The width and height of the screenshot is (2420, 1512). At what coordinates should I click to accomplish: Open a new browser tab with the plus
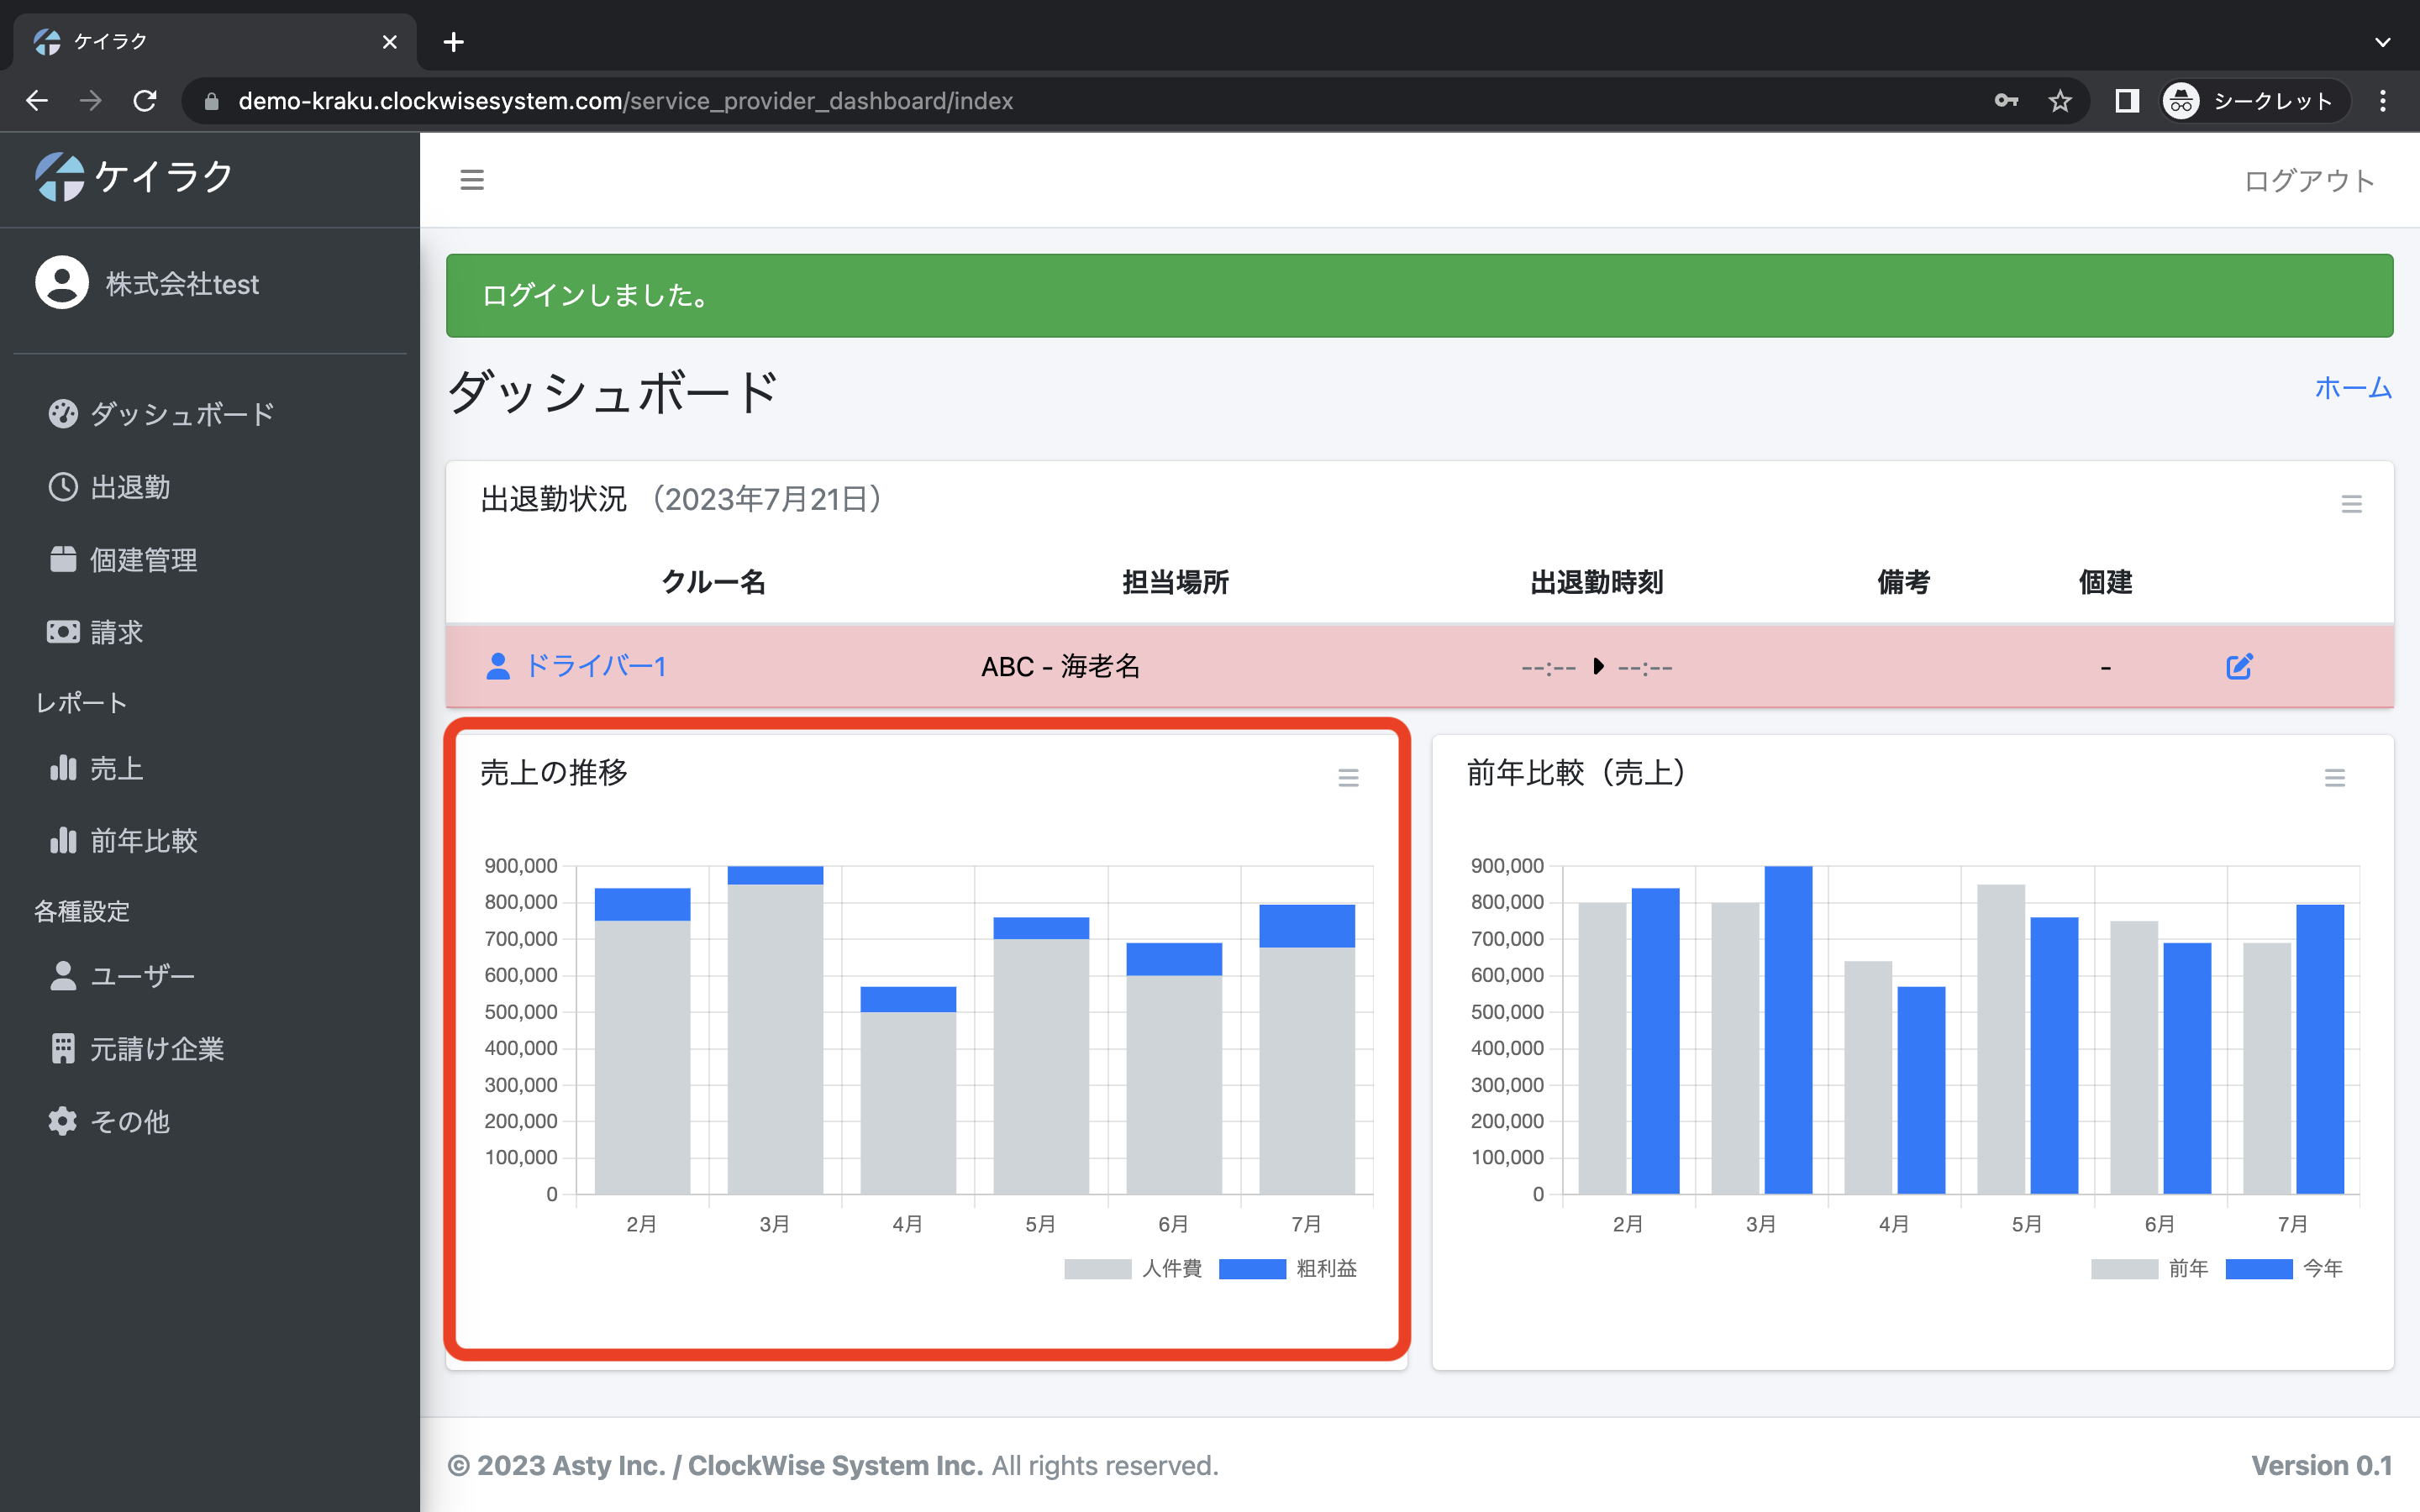(454, 42)
